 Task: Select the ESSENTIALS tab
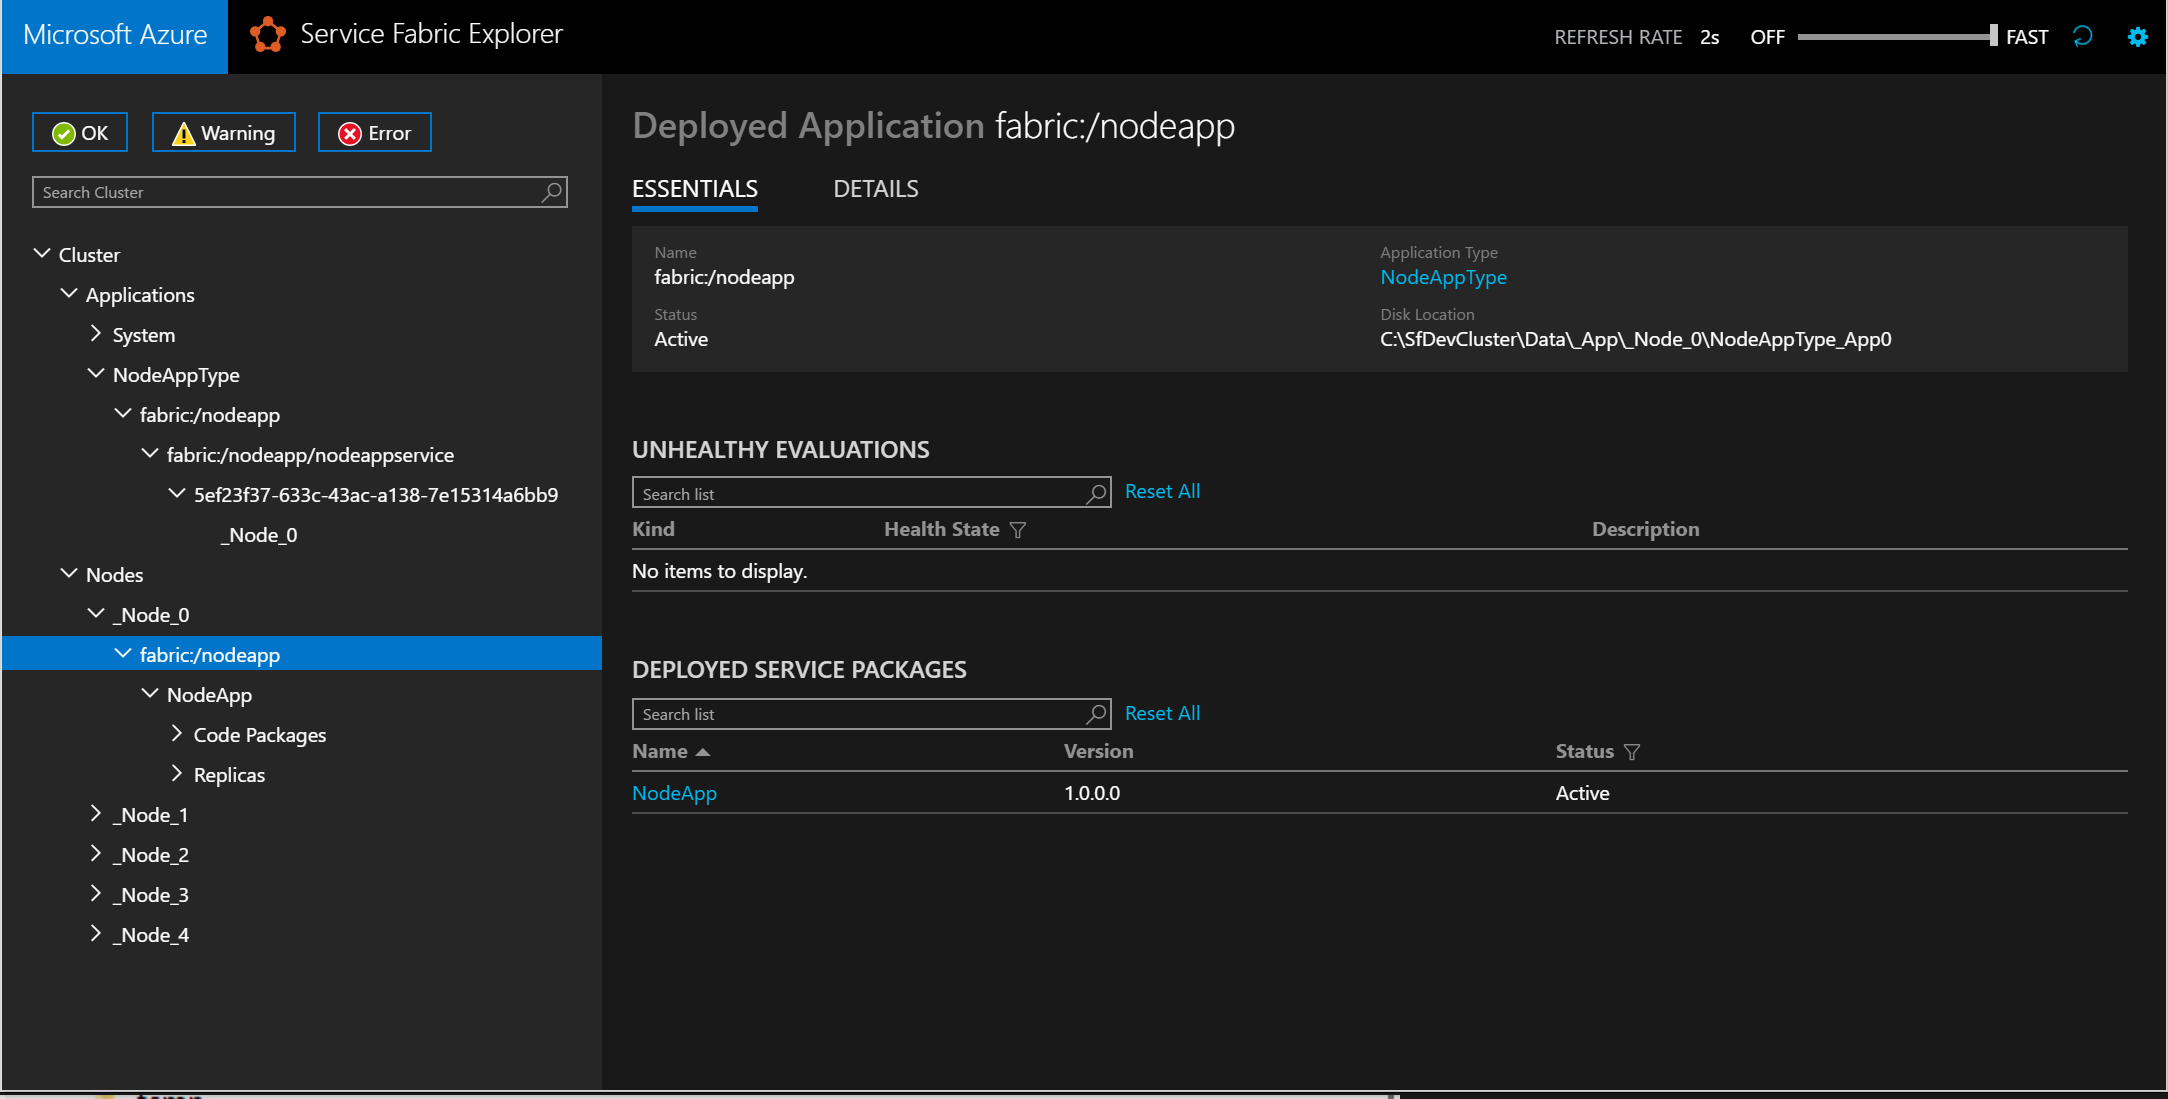pyautogui.click(x=695, y=186)
